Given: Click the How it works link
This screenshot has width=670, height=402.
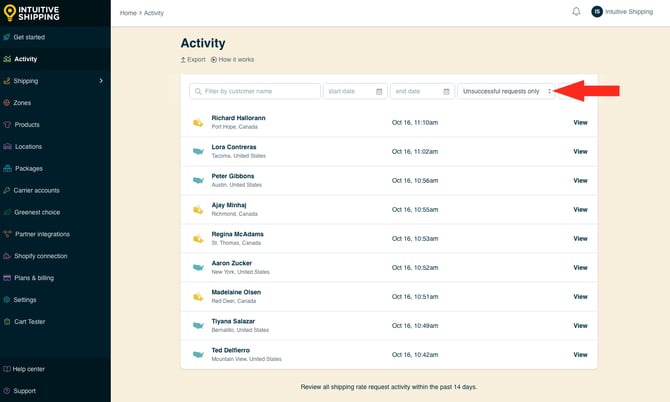Looking at the screenshot, I should pos(232,60).
